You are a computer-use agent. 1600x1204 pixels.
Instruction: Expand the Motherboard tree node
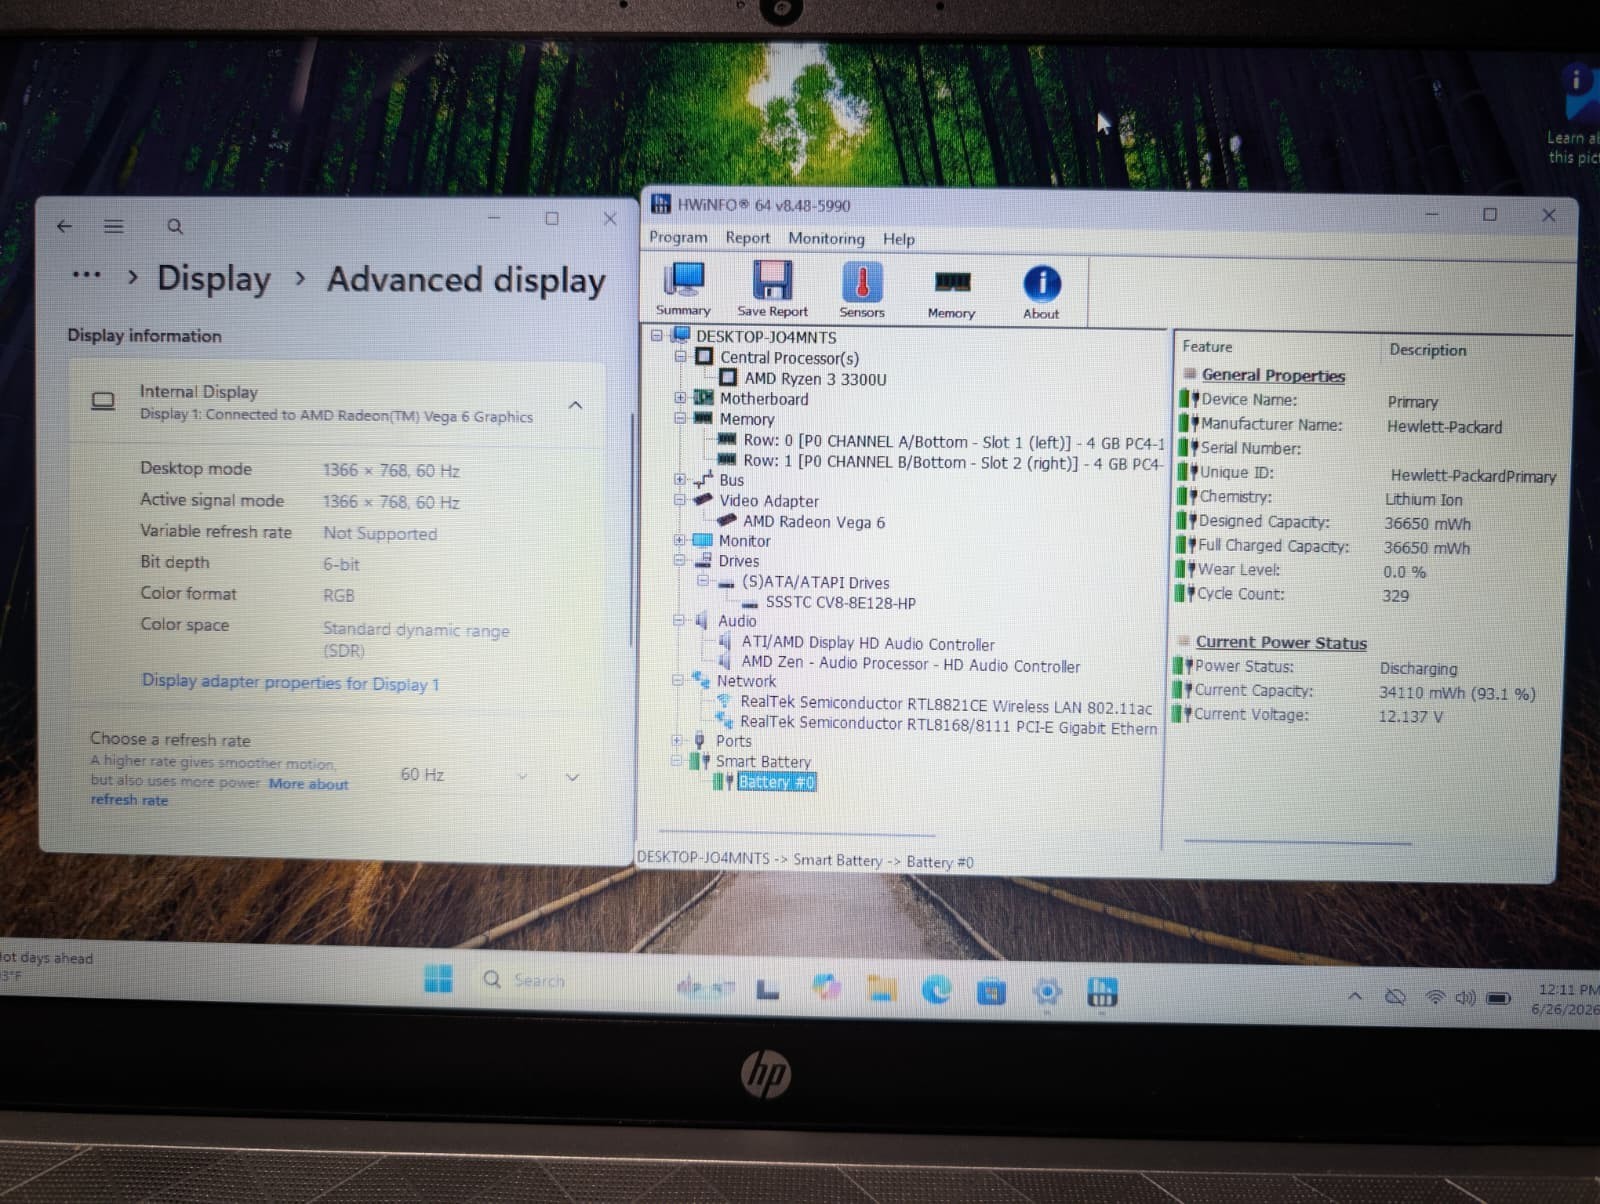pos(680,397)
